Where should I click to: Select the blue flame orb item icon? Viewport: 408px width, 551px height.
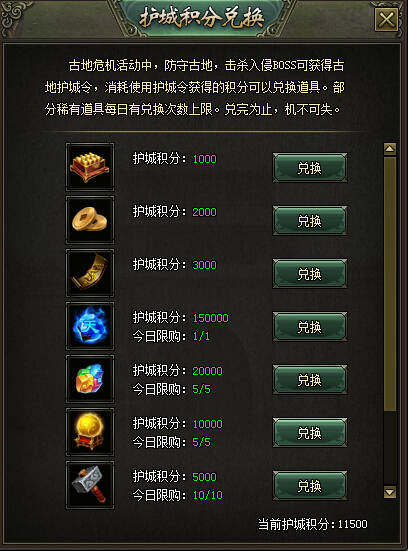[90, 326]
